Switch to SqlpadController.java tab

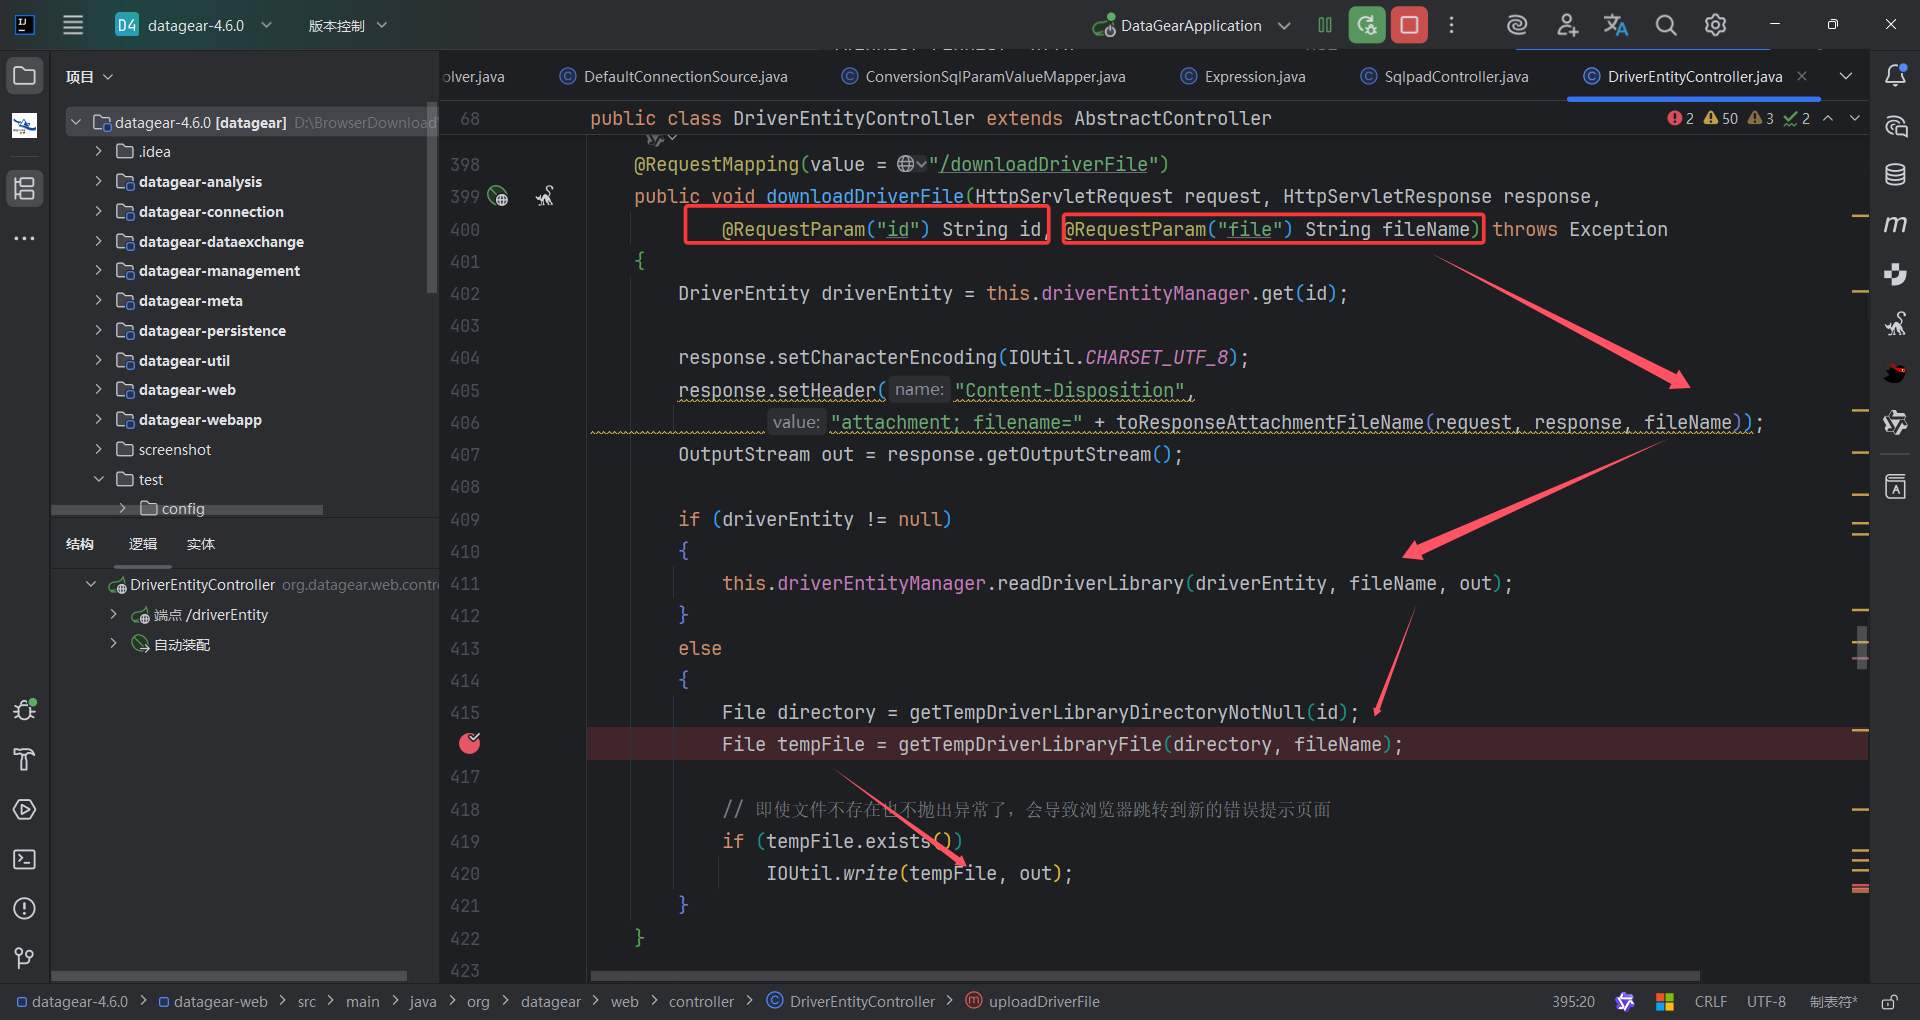tap(1444, 76)
